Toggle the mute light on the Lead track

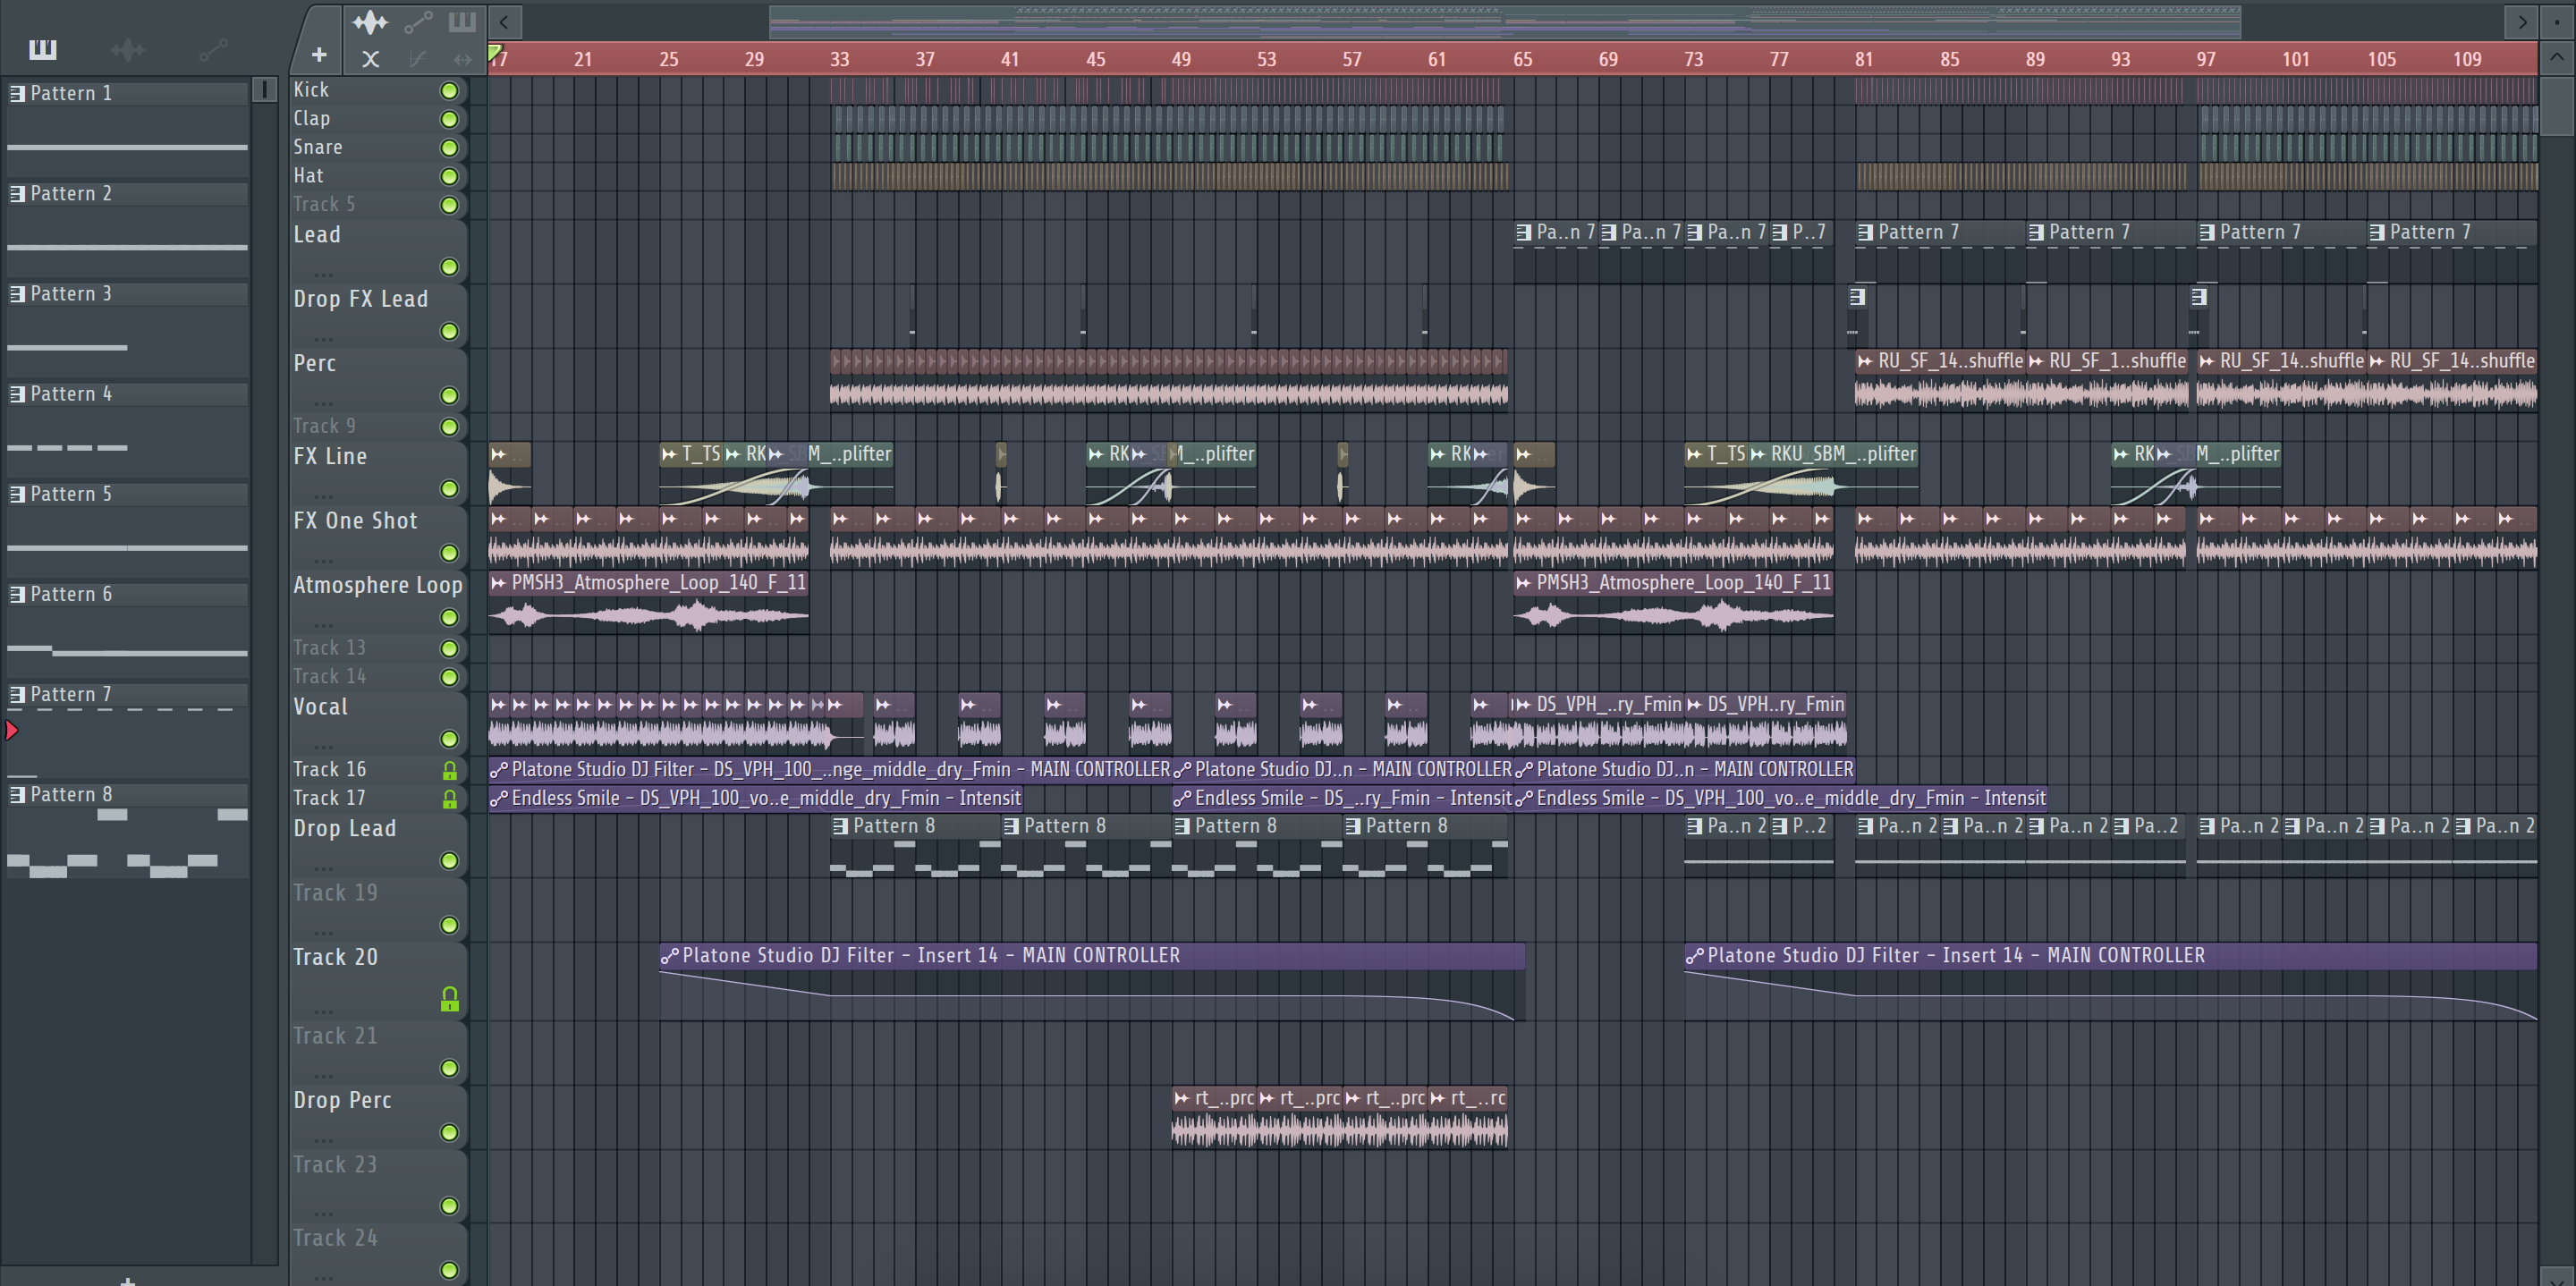(x=450, y=267)
